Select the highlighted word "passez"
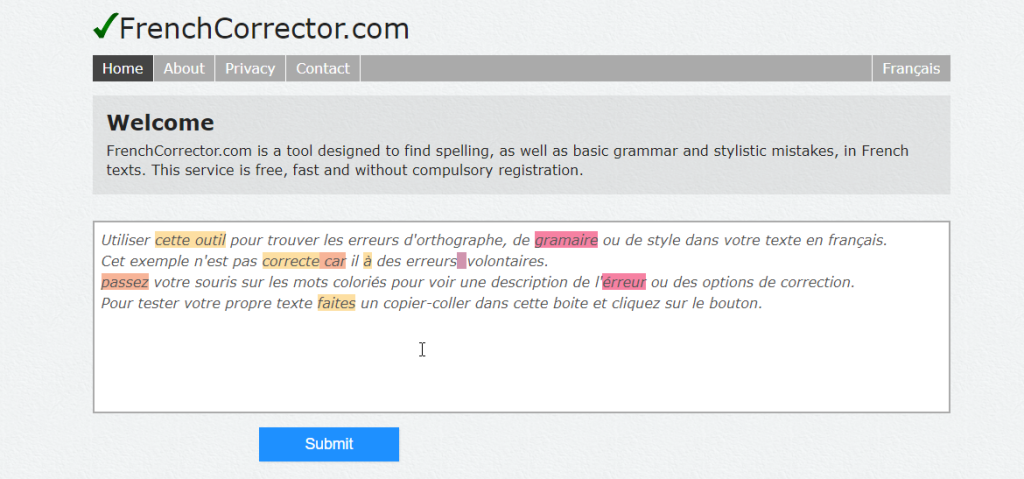The width and height of the screenshot is (1024, 479). pyautogui.click(x=125, y=282)
